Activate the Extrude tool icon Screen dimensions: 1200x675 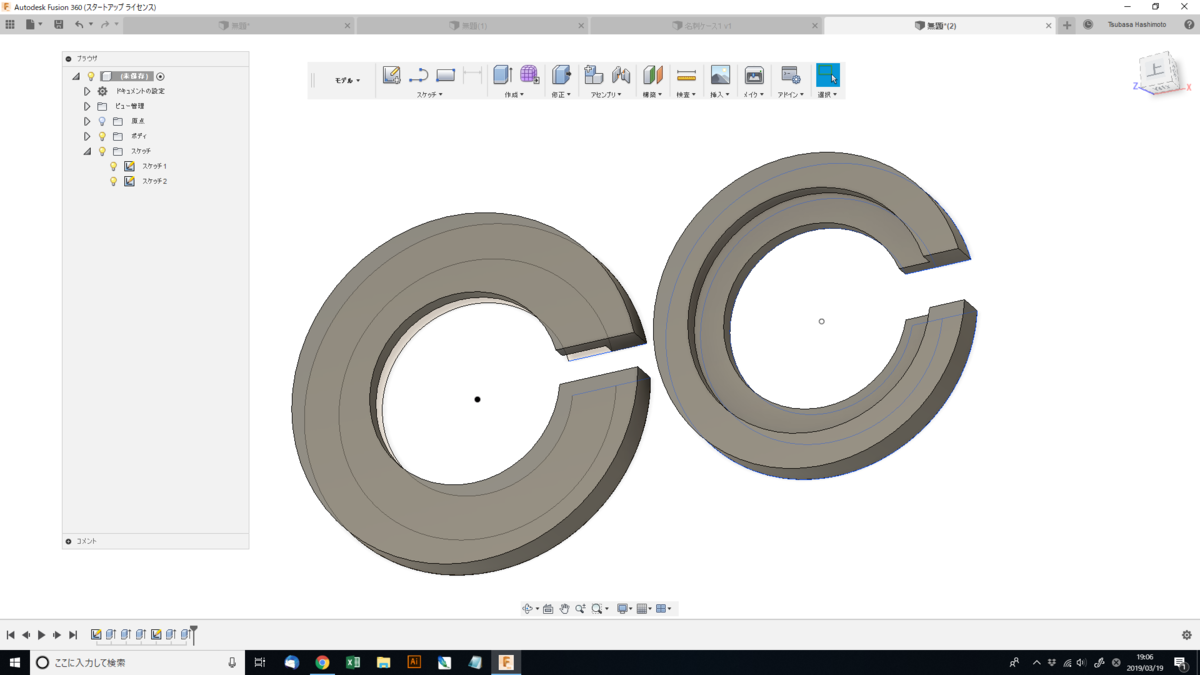(x=503, y=75)
